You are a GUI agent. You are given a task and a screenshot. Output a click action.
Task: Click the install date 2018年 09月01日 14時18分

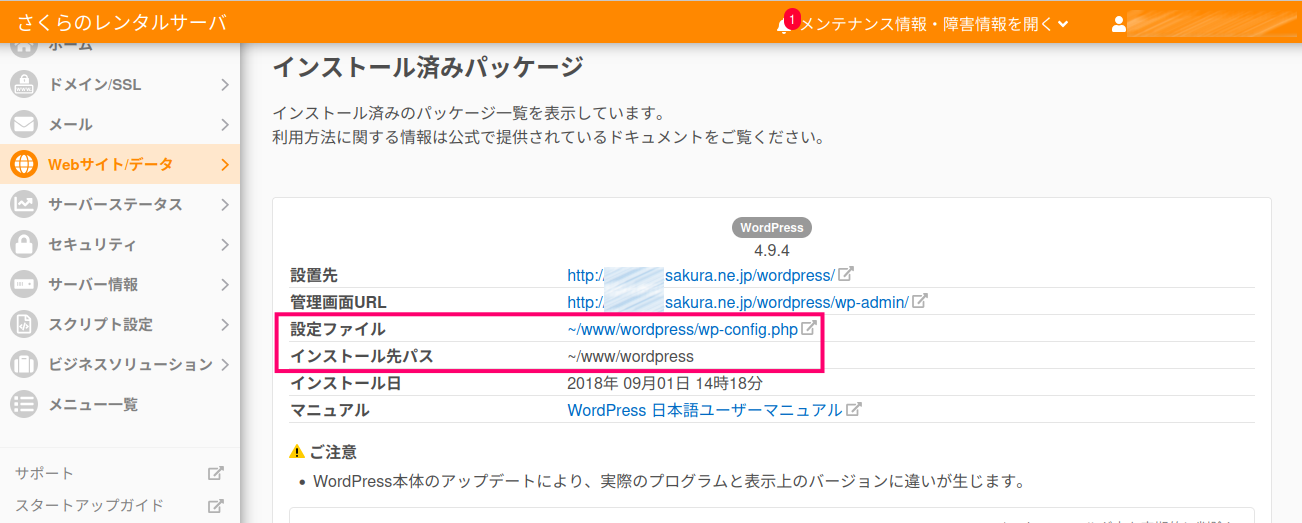coord(665,383)
